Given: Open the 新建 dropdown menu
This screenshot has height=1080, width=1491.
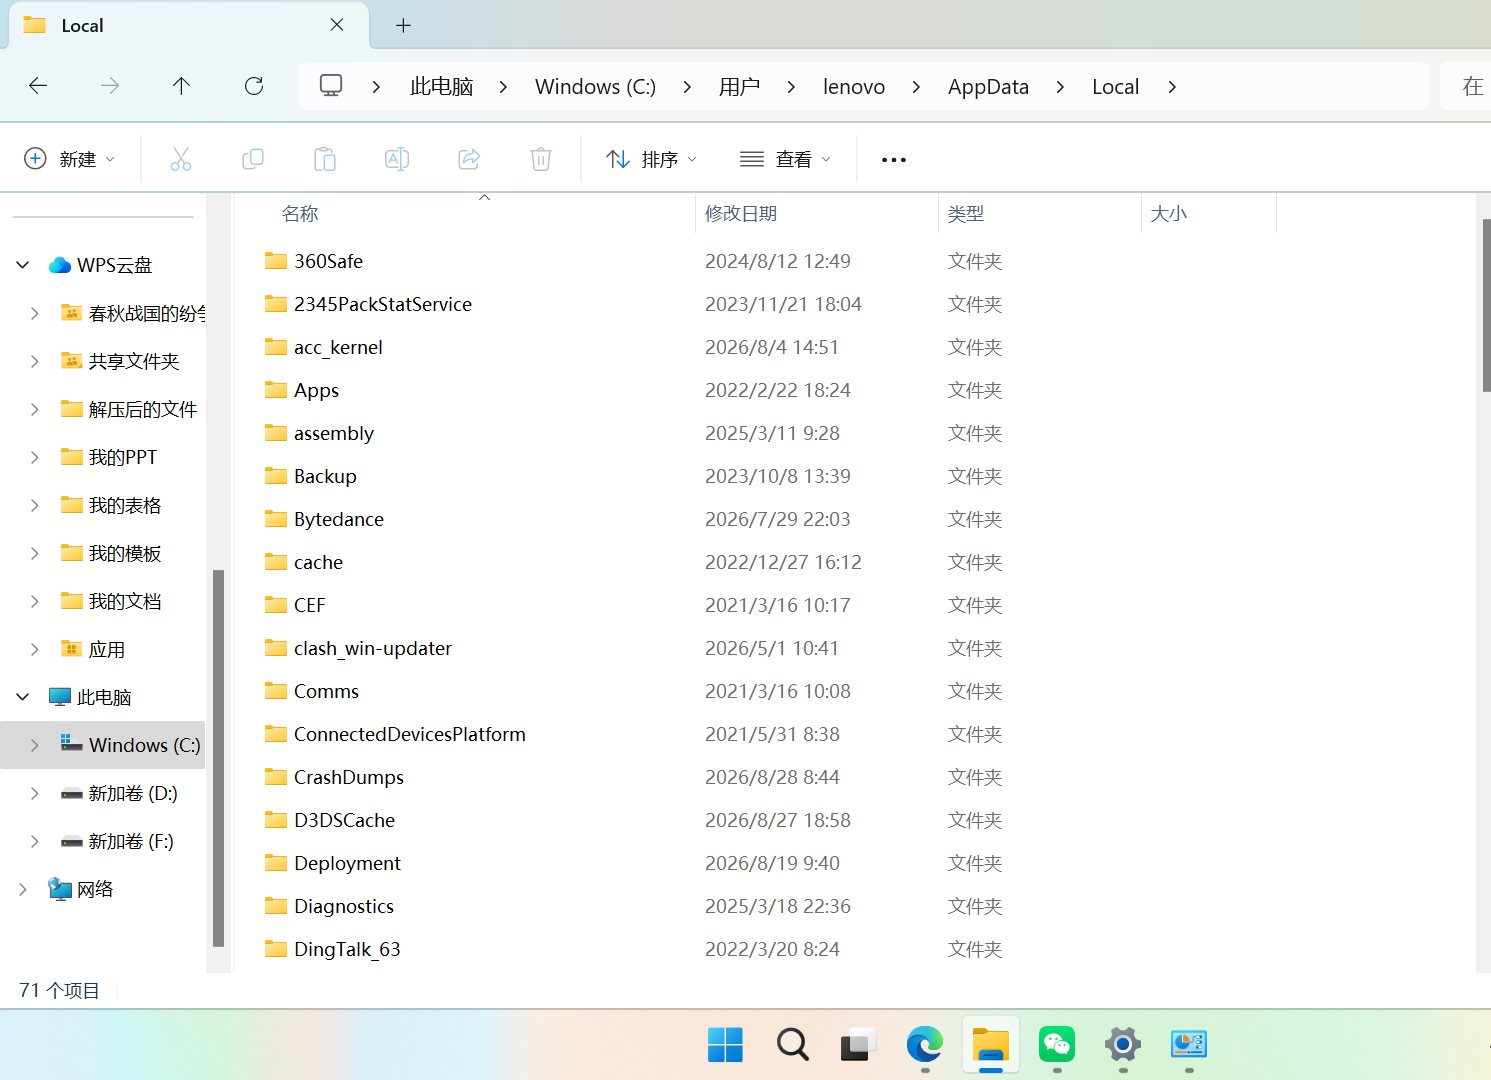Looking at the screenshot, I should 70,159.
